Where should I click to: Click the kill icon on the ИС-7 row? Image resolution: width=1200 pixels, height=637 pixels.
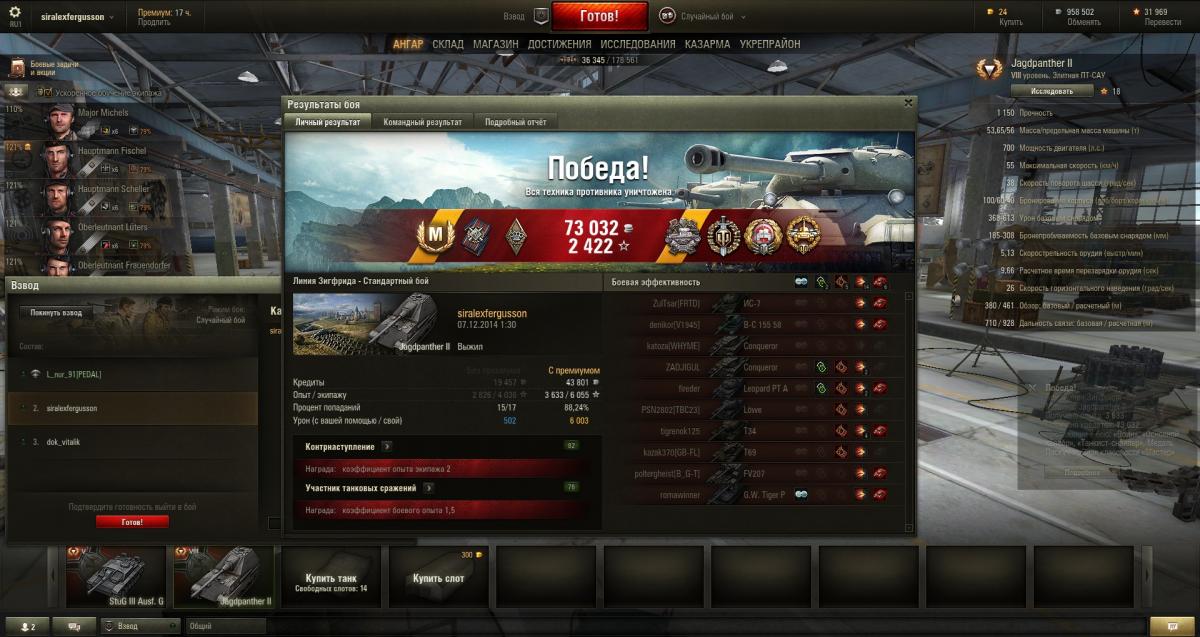(880, 302)
